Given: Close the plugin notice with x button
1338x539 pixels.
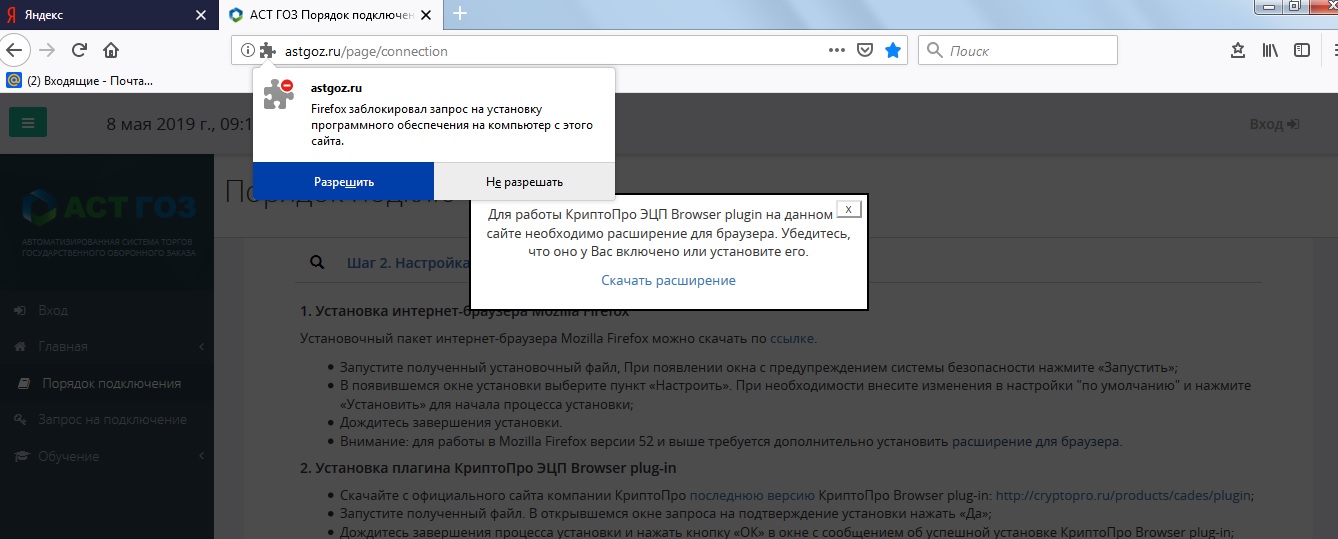Looking at the screenshot, I should (x=848, y=209).
